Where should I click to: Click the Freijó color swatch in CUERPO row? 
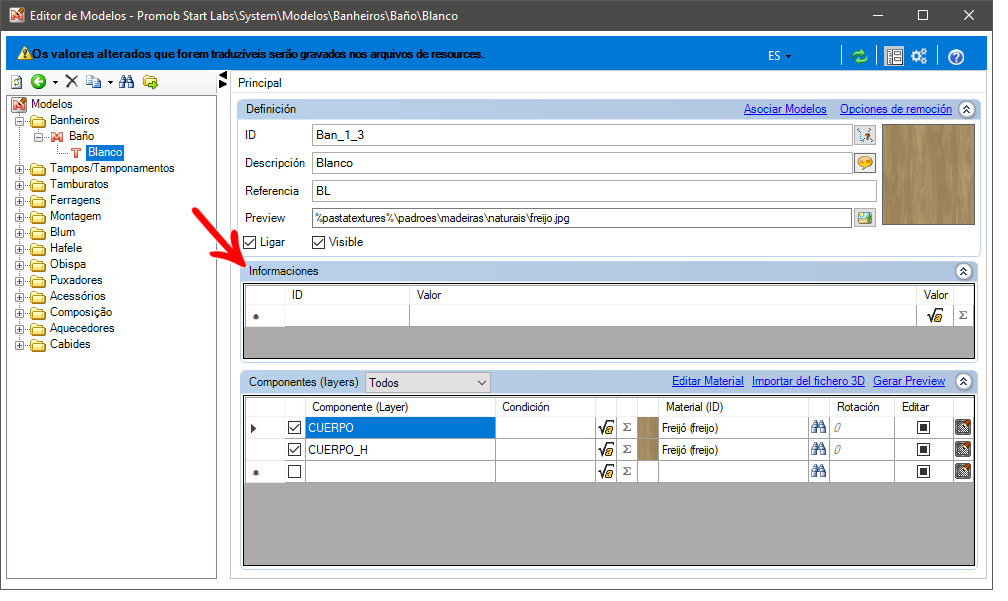point(647,428)
